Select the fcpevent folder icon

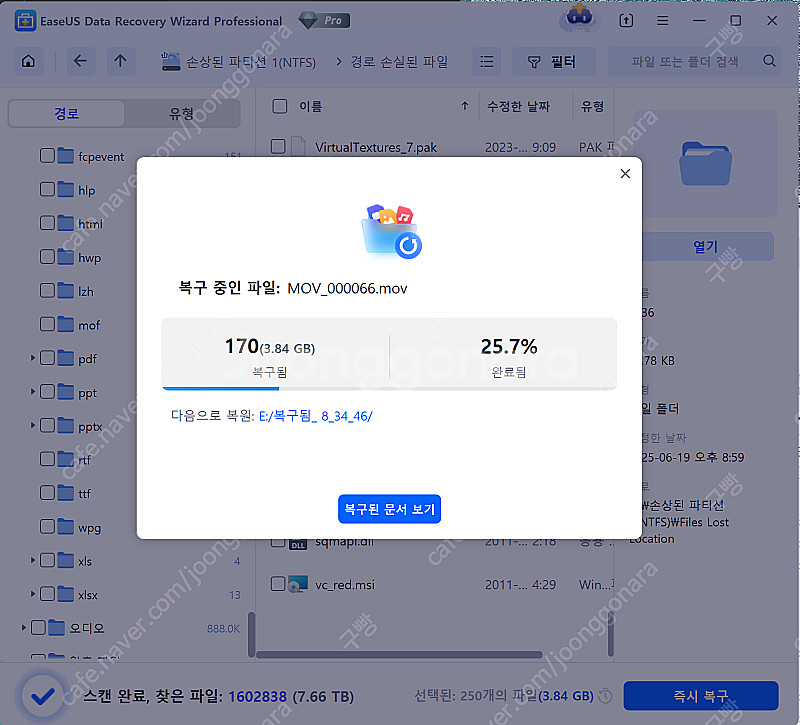point(66,156)
